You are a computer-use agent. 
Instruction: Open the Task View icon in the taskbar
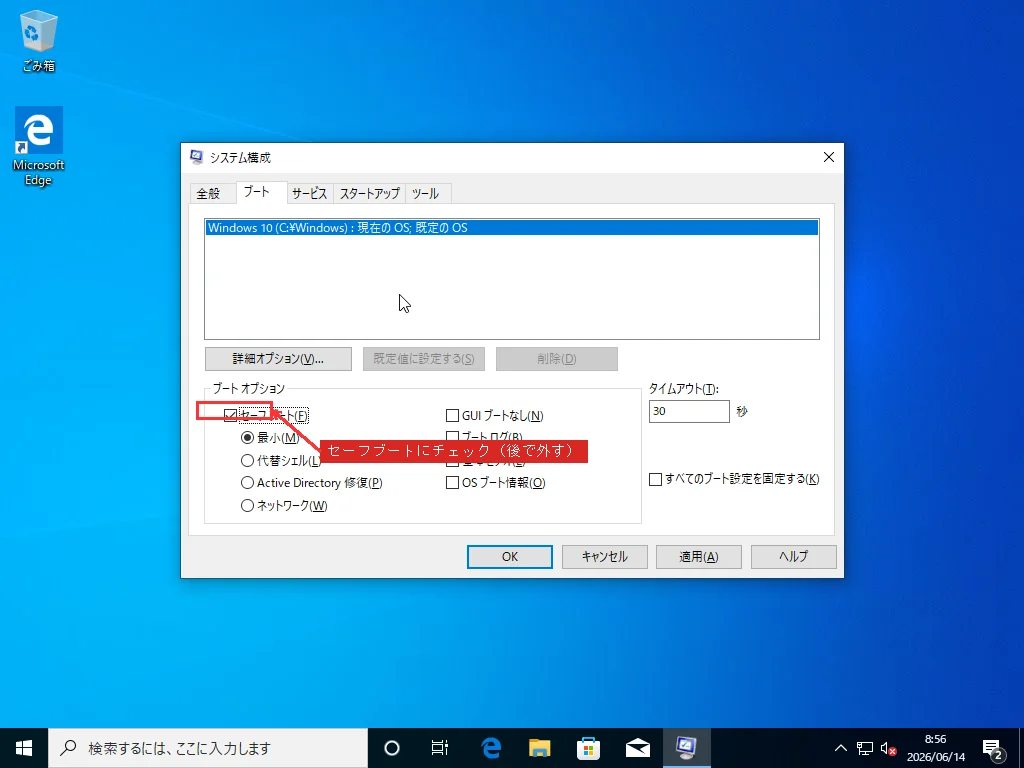(x=440, y=748)
